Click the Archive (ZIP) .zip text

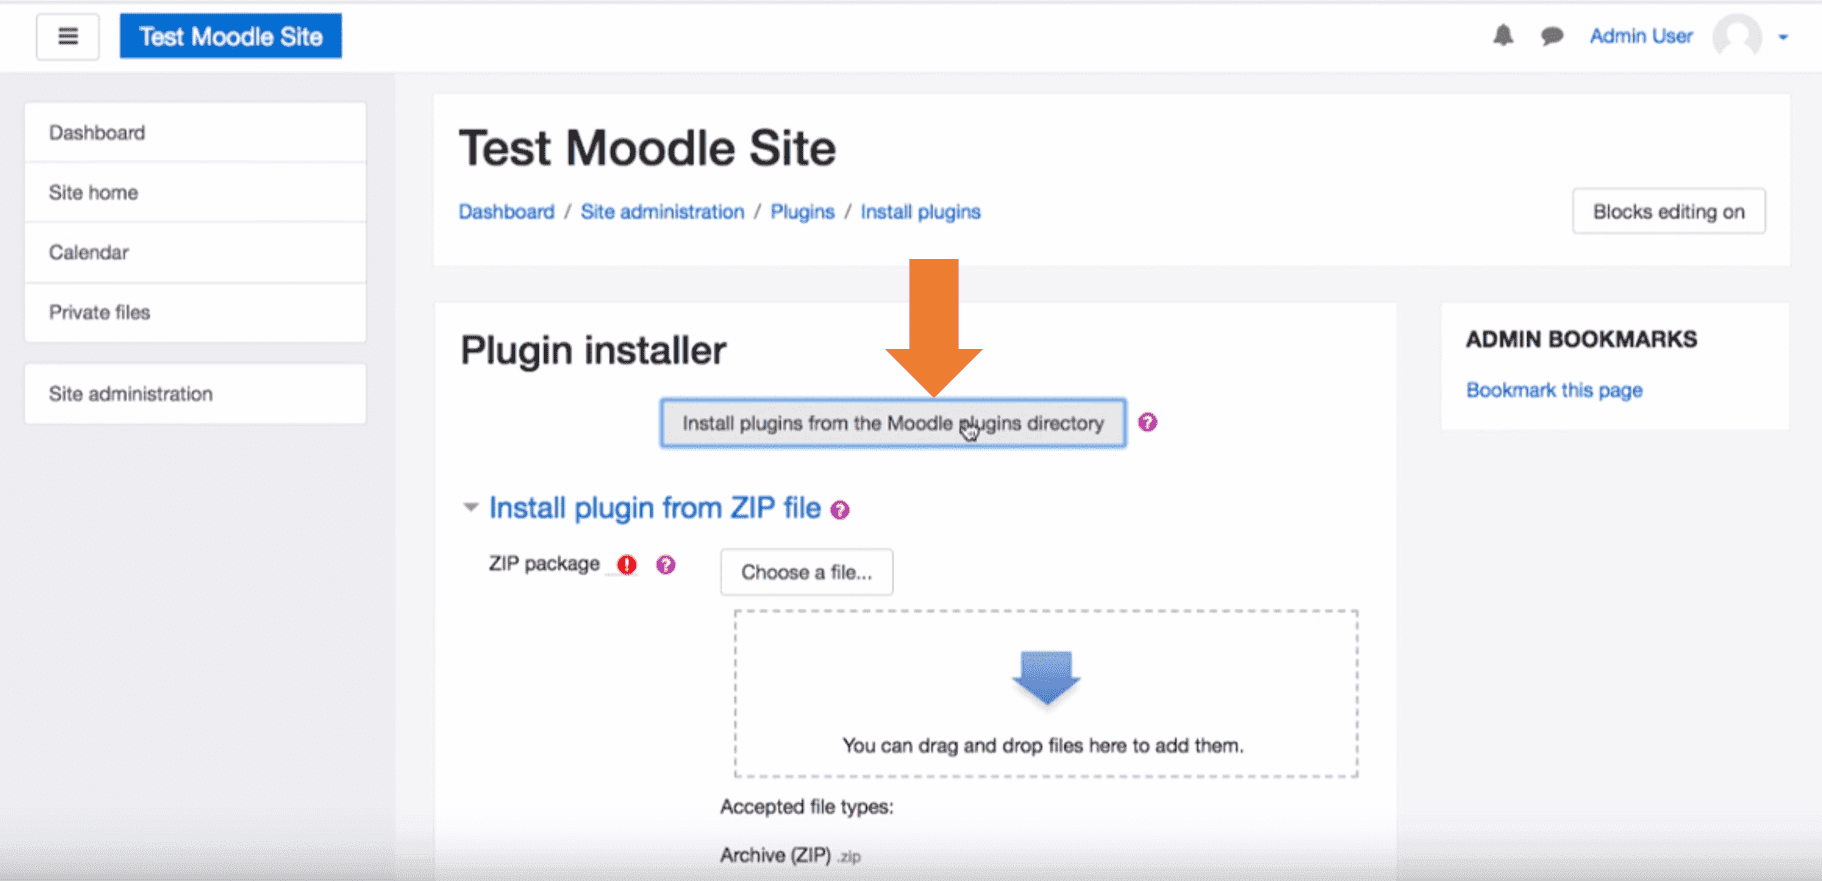(x=790, y=855)
